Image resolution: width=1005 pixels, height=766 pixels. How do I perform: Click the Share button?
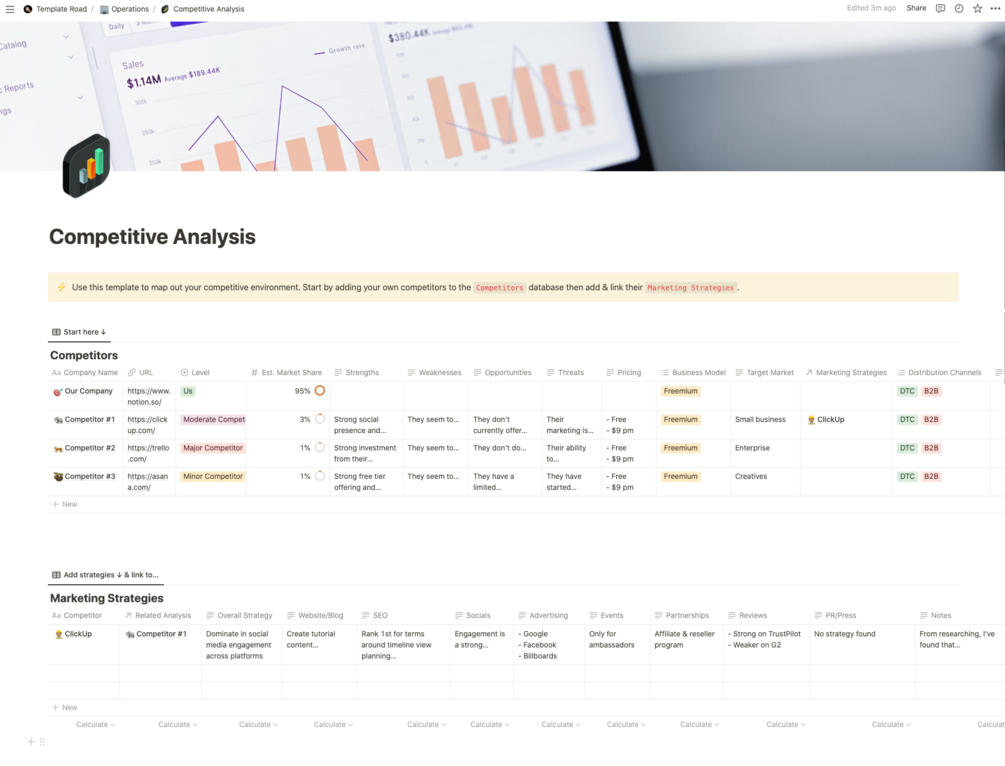click(916, 8)
